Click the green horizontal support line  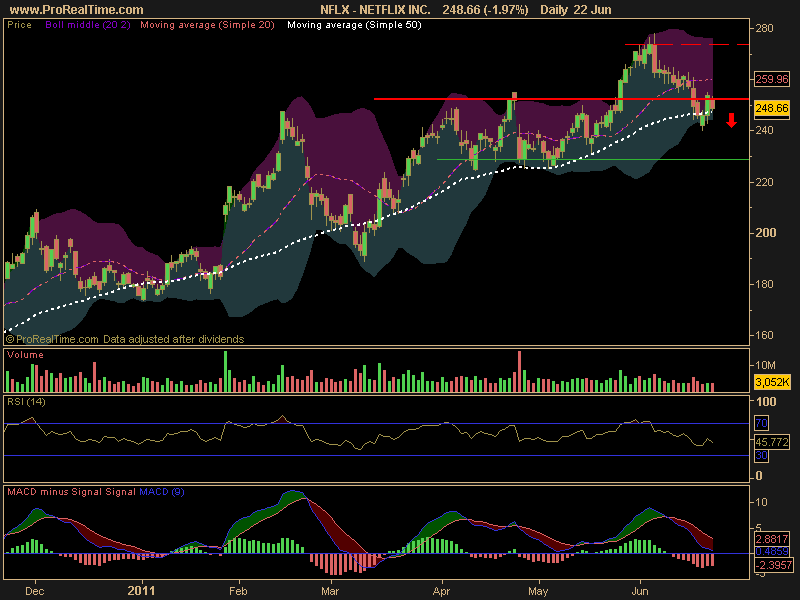[593, 160]
